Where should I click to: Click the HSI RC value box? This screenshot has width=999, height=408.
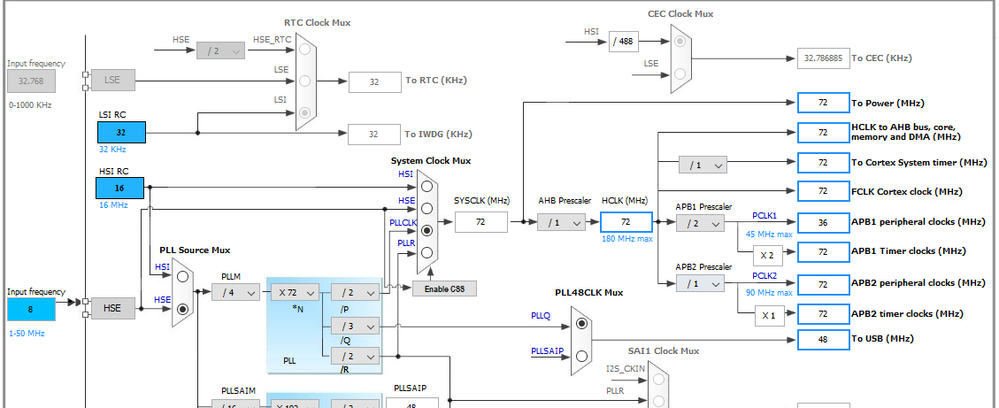pyautogui.click(x=120, y=188)
